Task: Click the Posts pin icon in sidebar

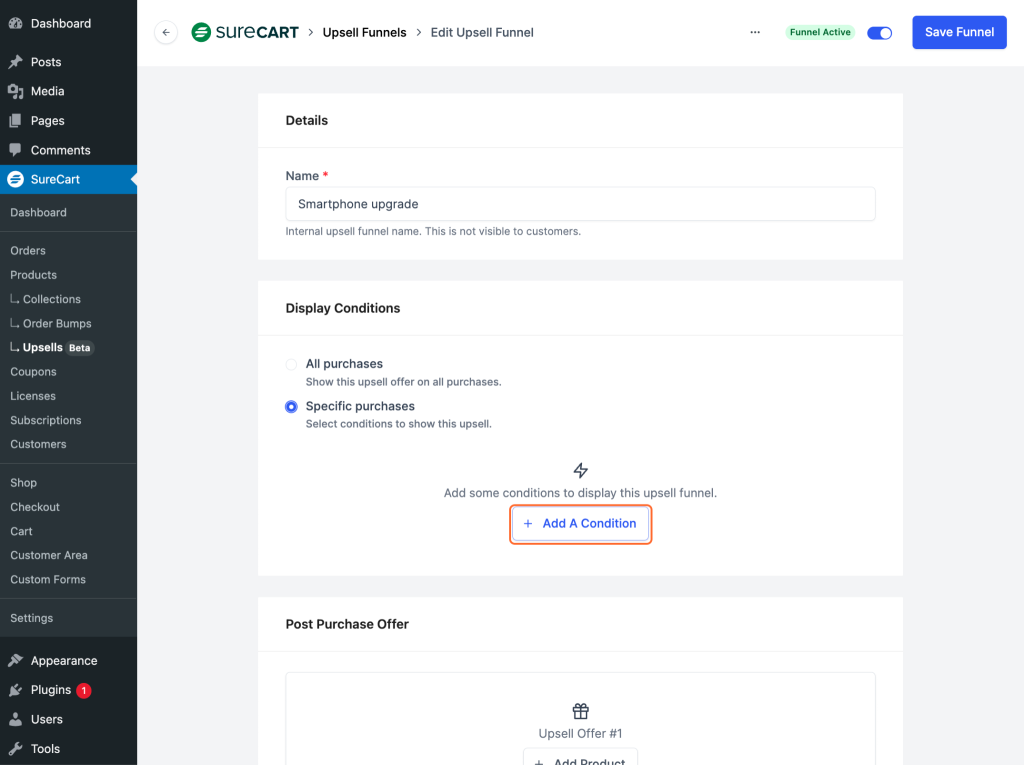Action: click(x=15, y=62)
